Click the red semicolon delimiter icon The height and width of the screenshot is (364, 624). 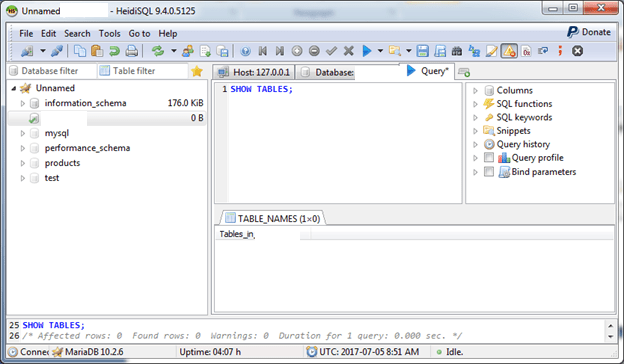tap(560, 51)
